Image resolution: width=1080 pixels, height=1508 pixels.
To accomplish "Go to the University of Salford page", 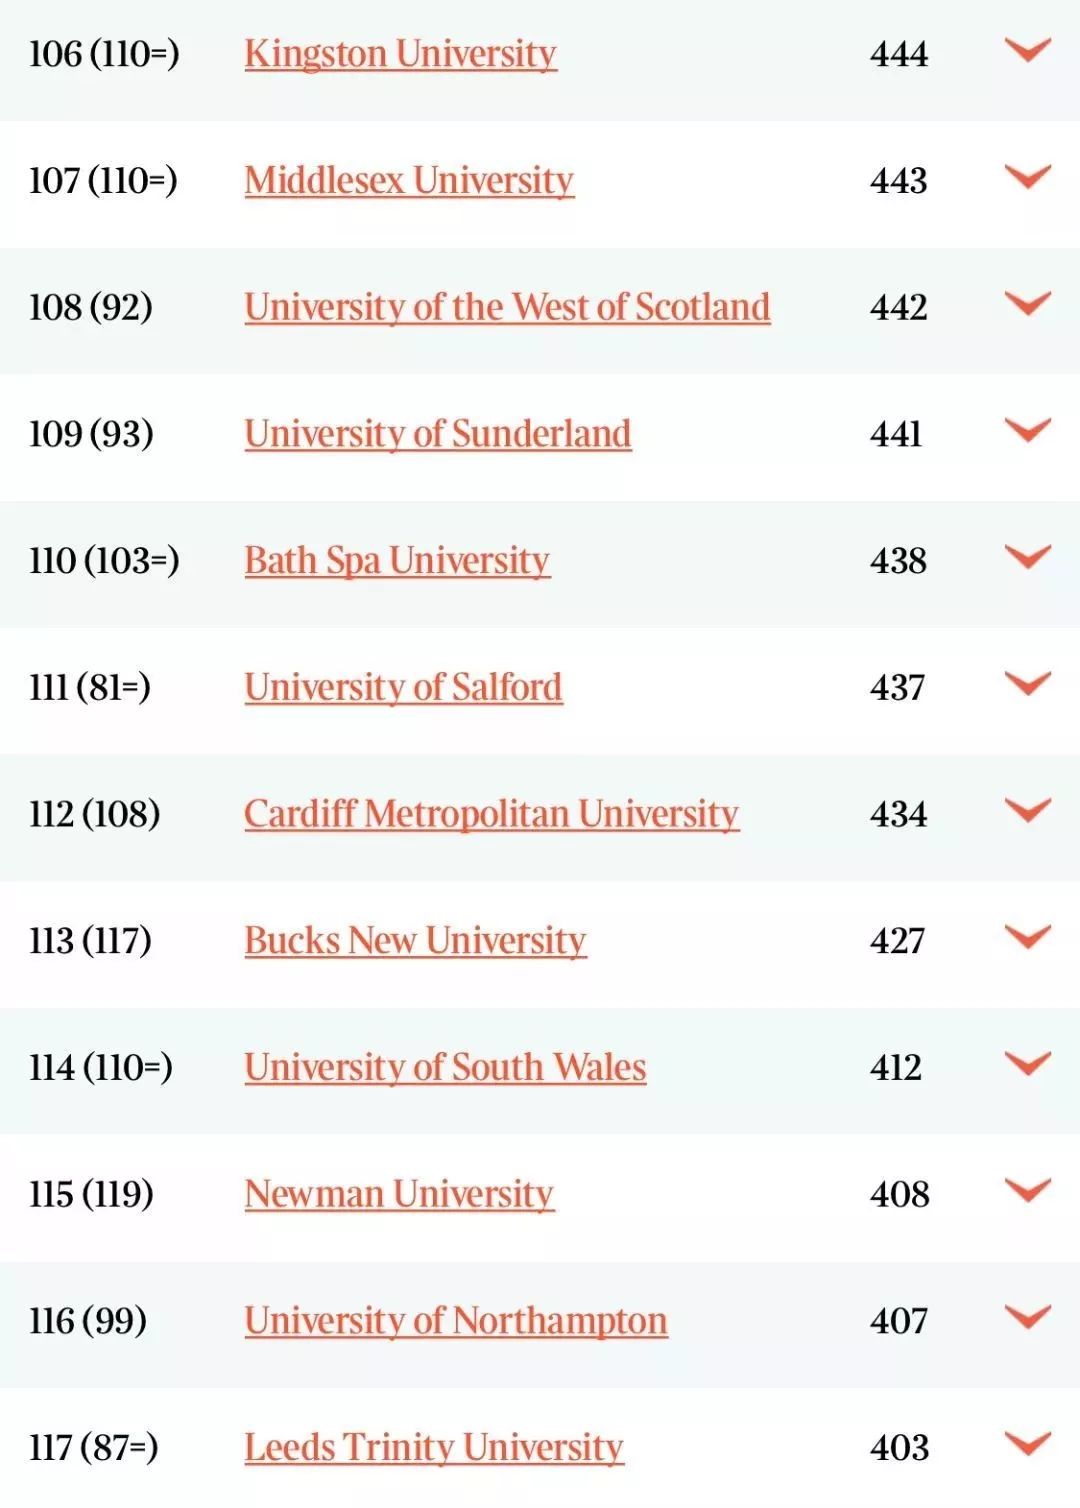I will point(403,687).
